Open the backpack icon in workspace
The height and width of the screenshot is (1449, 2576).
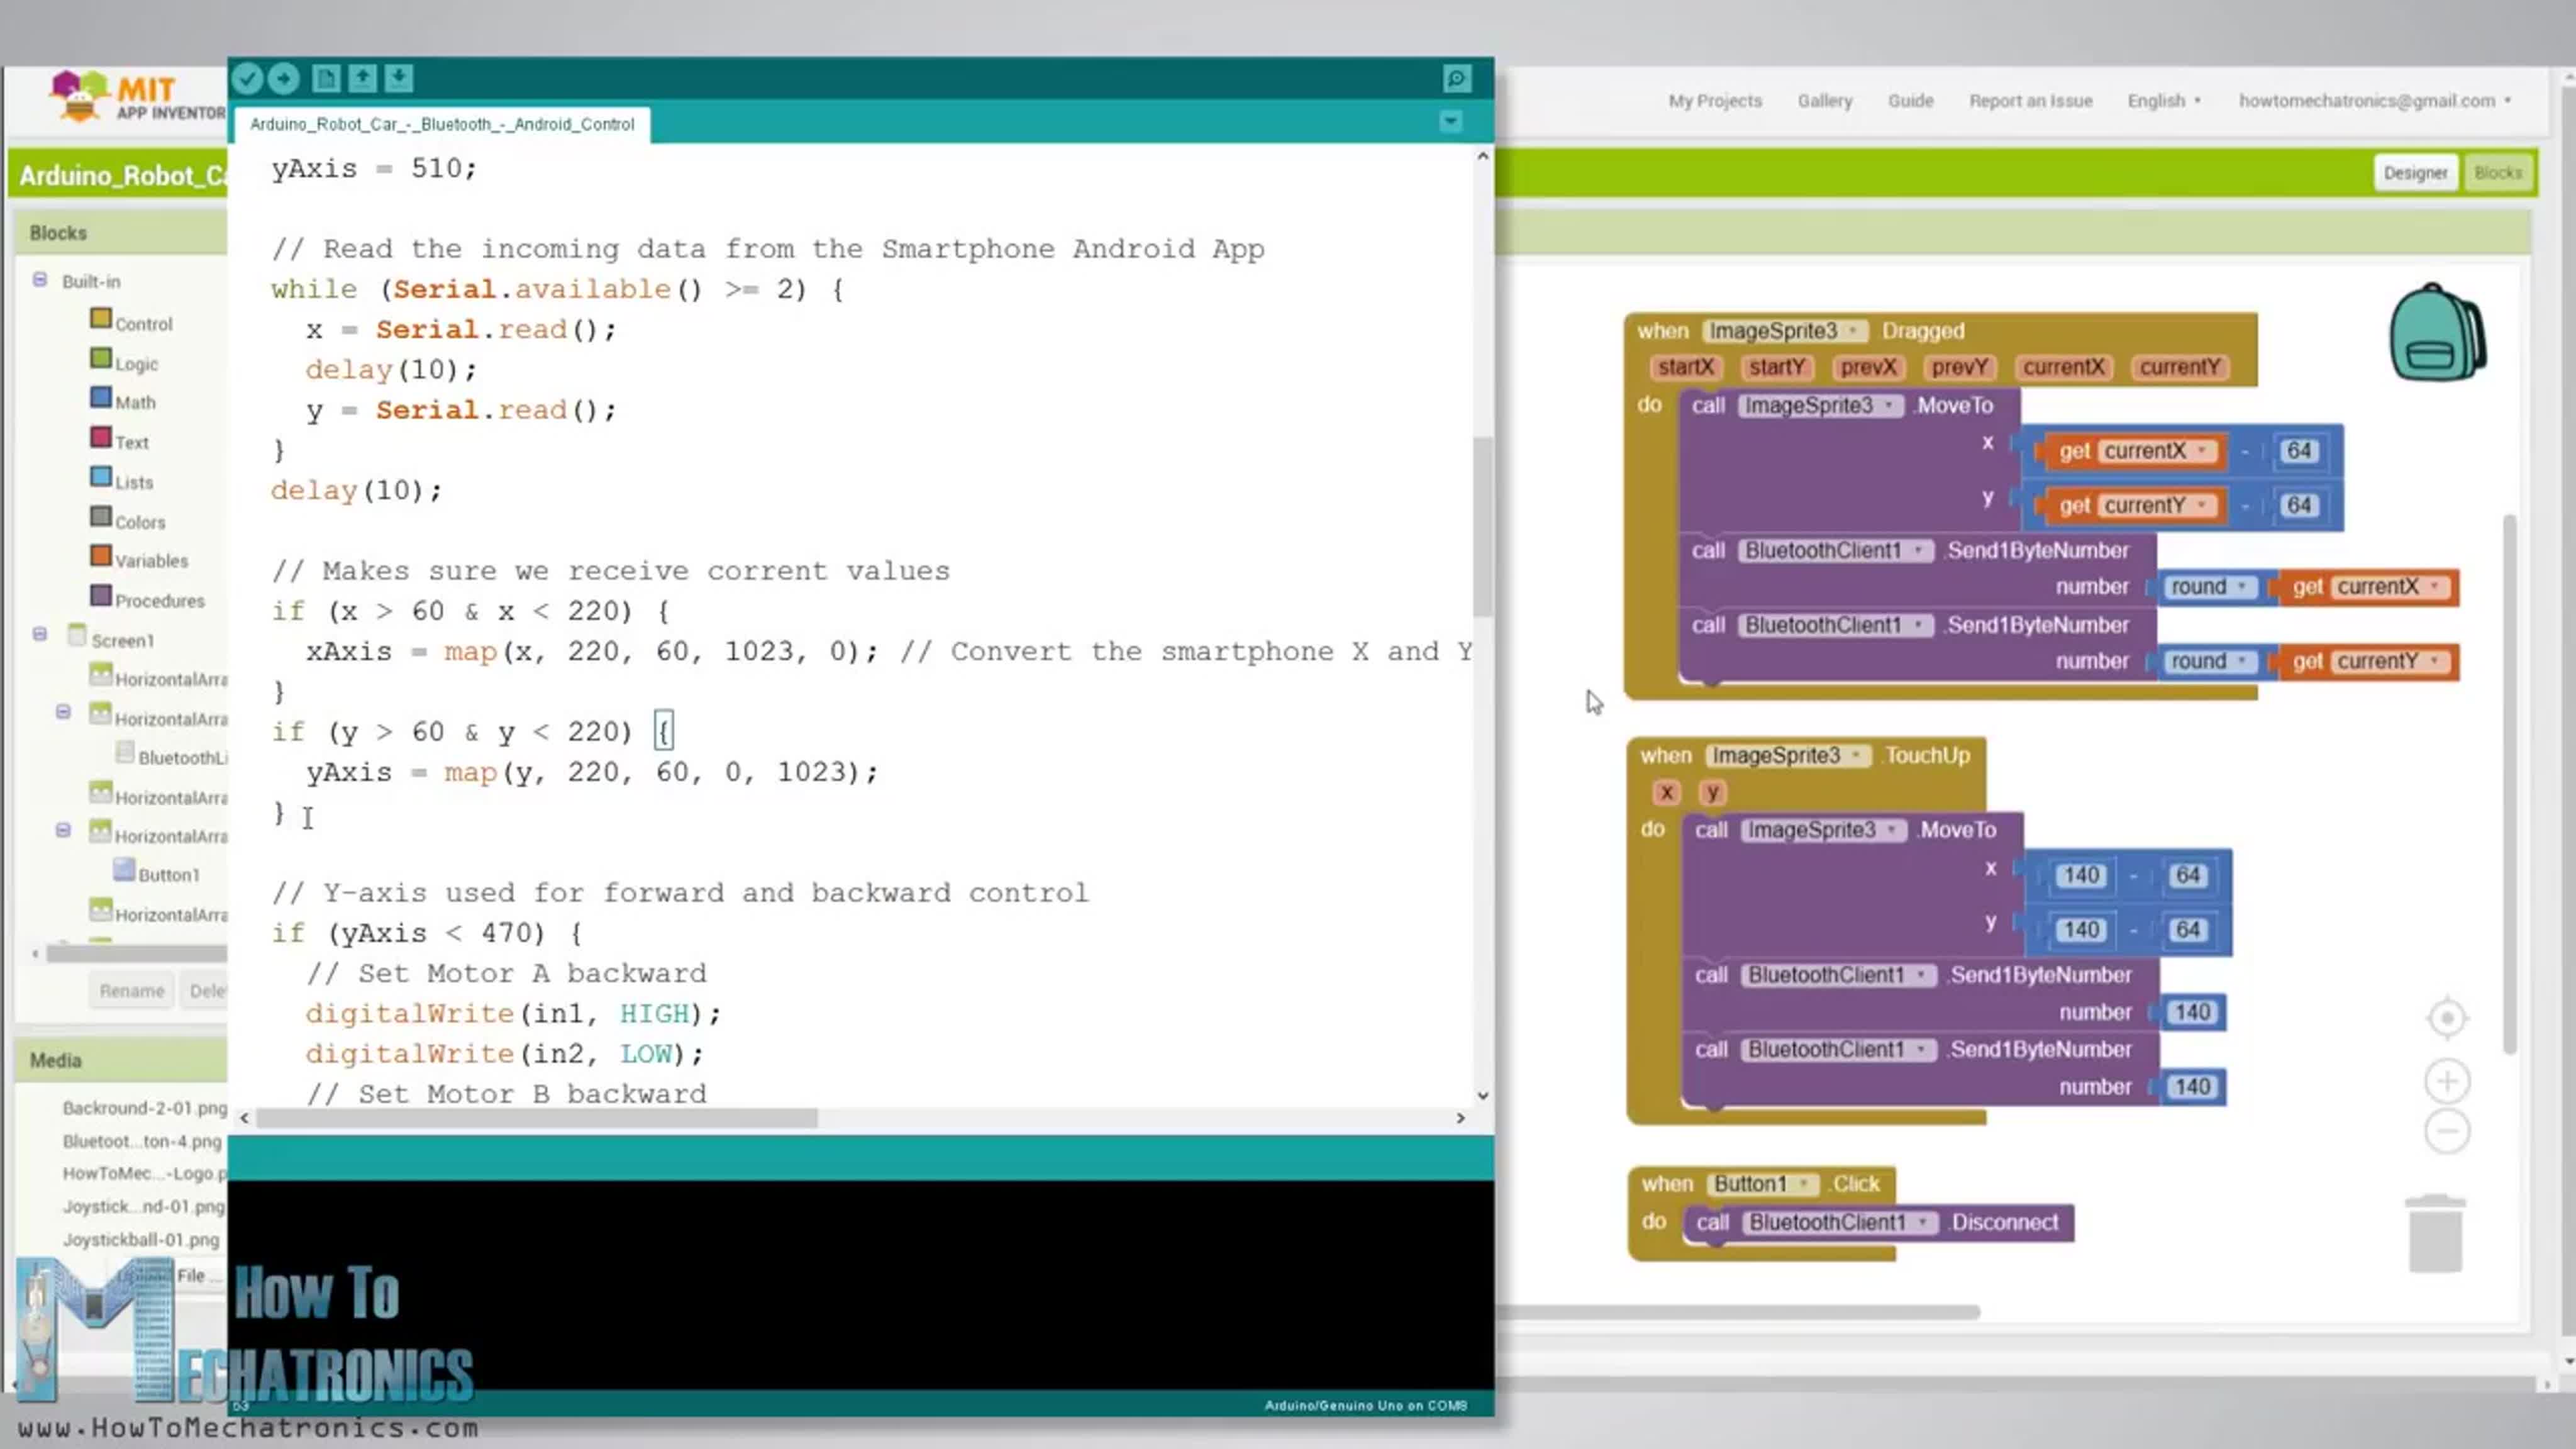[x=2437, y=333]
